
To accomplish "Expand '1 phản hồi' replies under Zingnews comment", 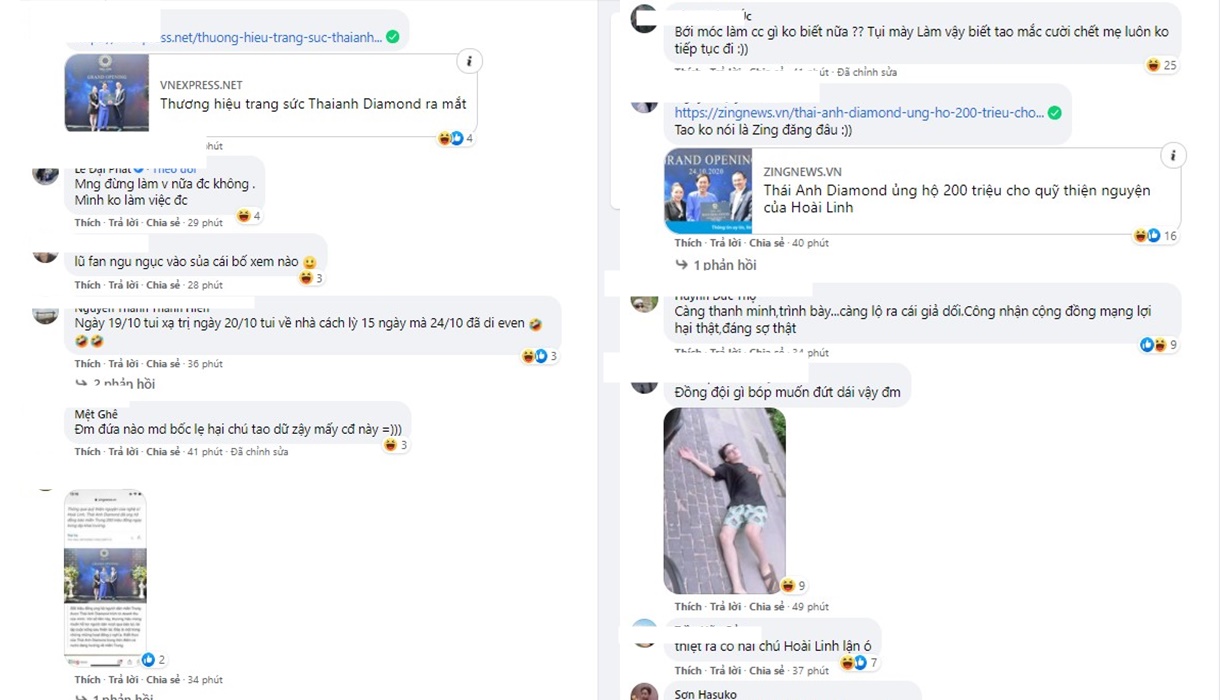I will (x=717, y=265).
